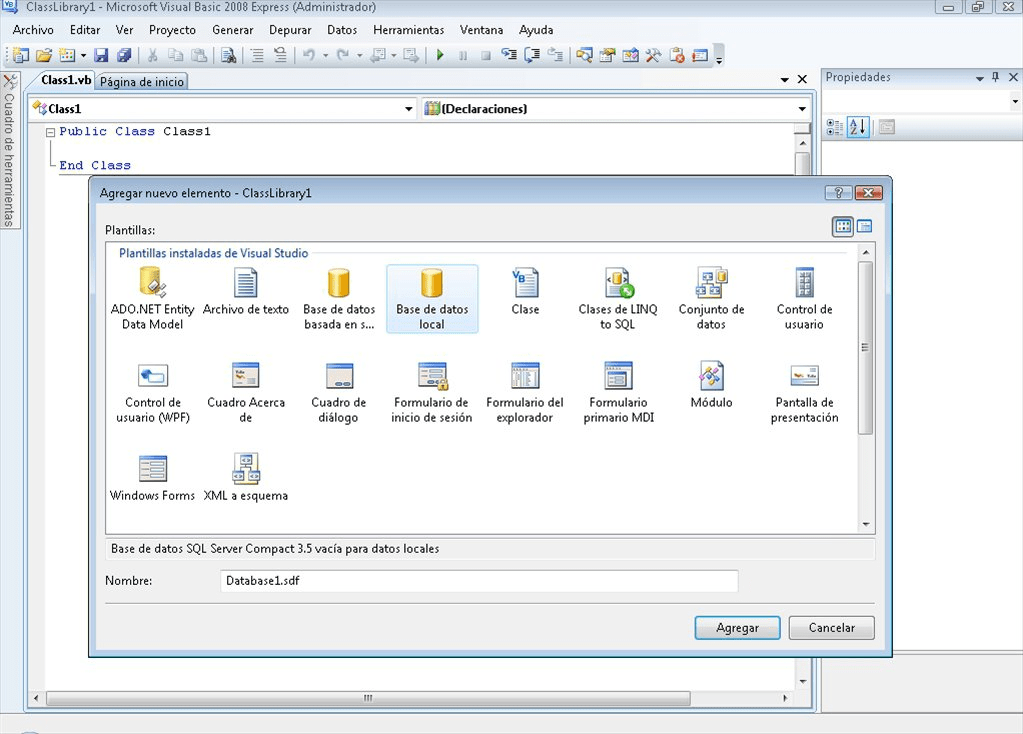The width and height of the screenshot is (1023, 734).
Task: Select Control de usuario template
Action: point(804,299)
